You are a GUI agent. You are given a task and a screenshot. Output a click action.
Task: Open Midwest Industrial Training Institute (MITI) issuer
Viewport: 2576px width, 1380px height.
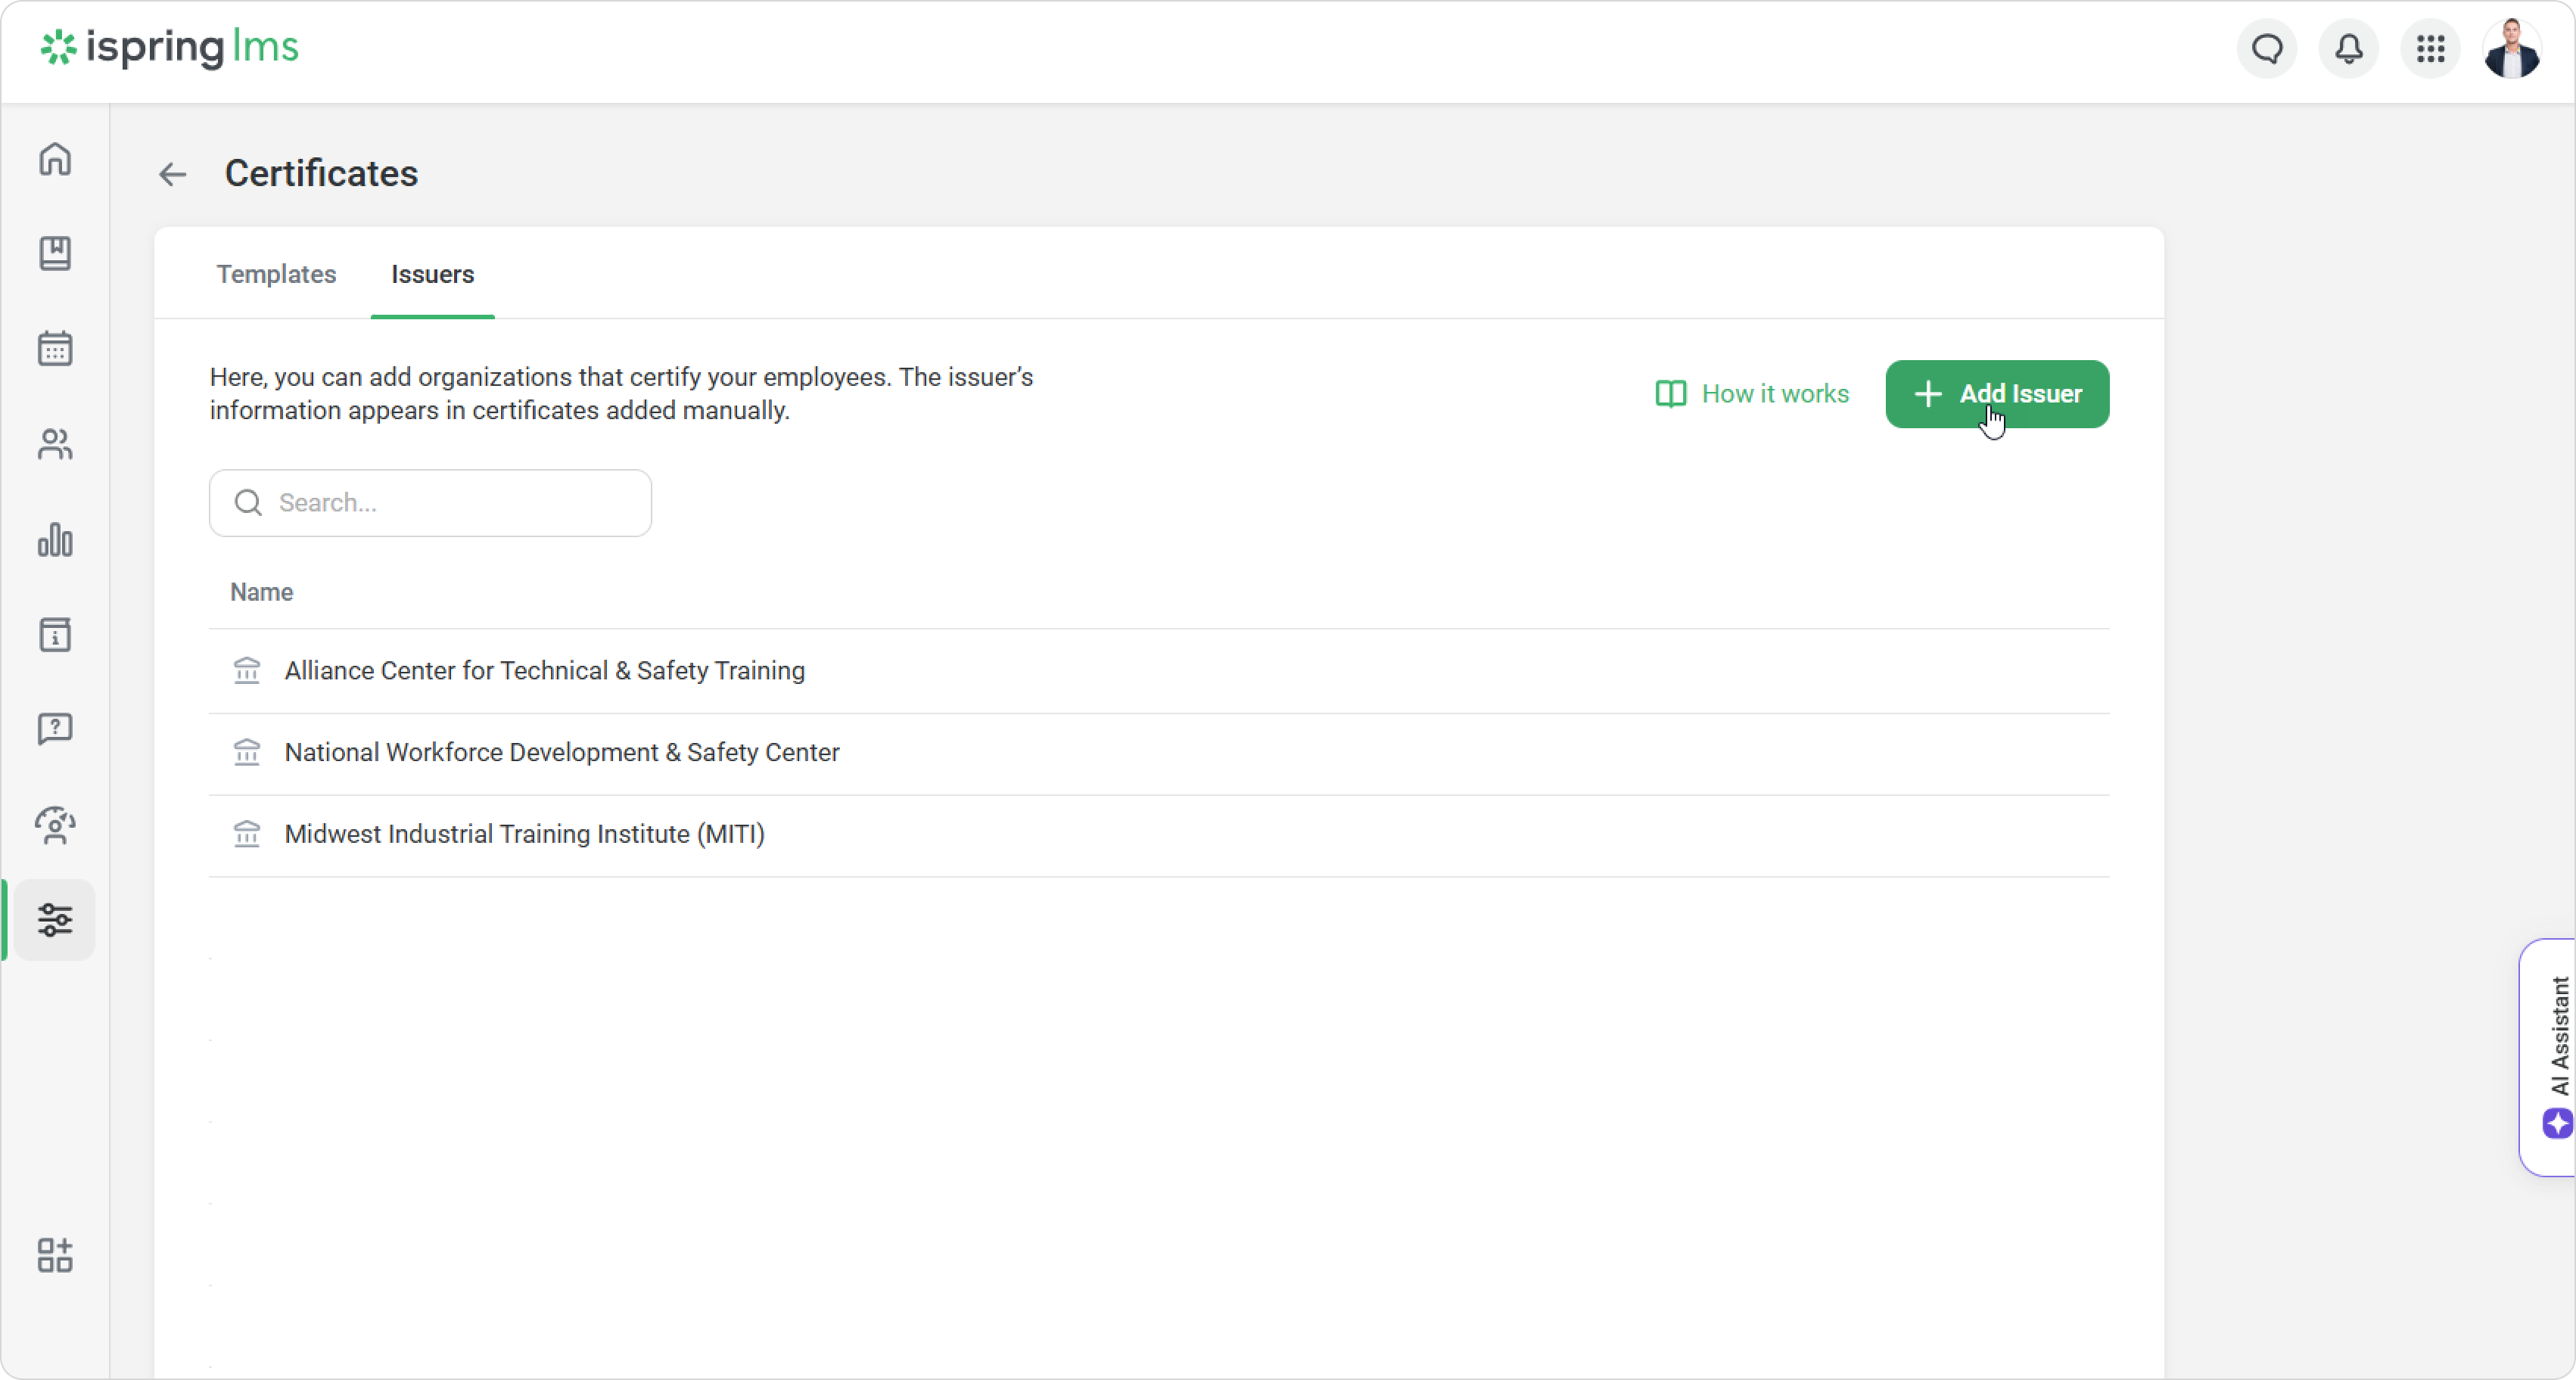point(524,834)
